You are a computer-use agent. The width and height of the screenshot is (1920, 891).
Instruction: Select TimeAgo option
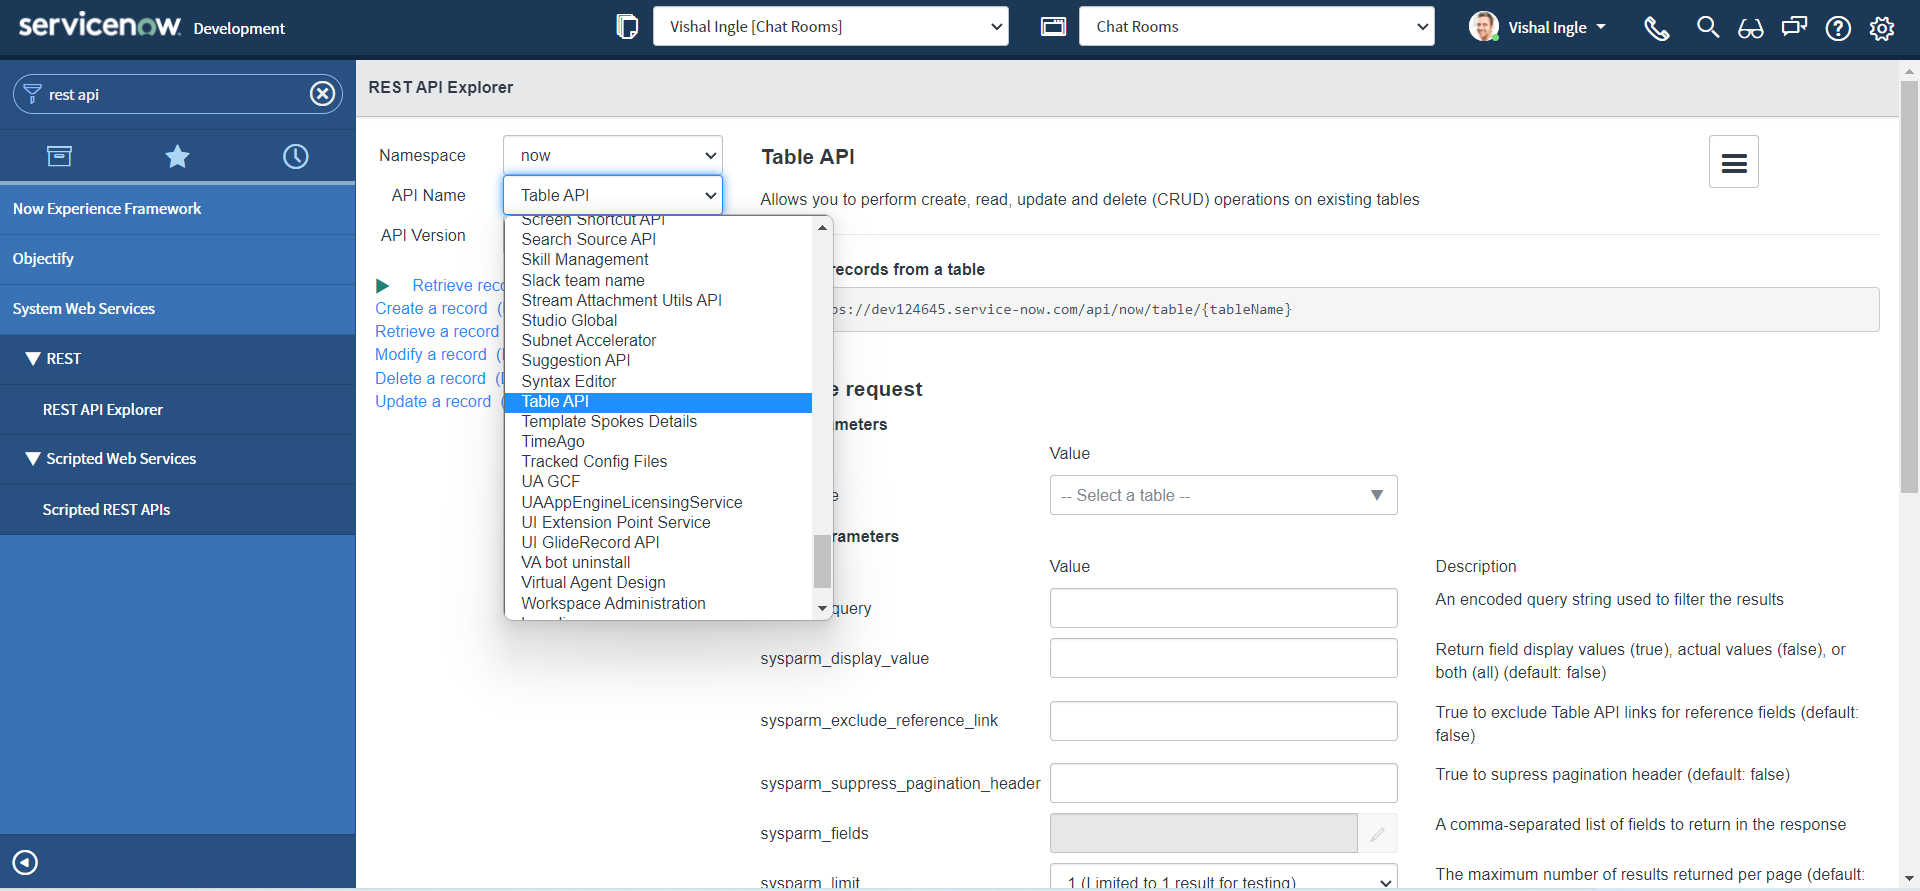[x=658, y=441]
